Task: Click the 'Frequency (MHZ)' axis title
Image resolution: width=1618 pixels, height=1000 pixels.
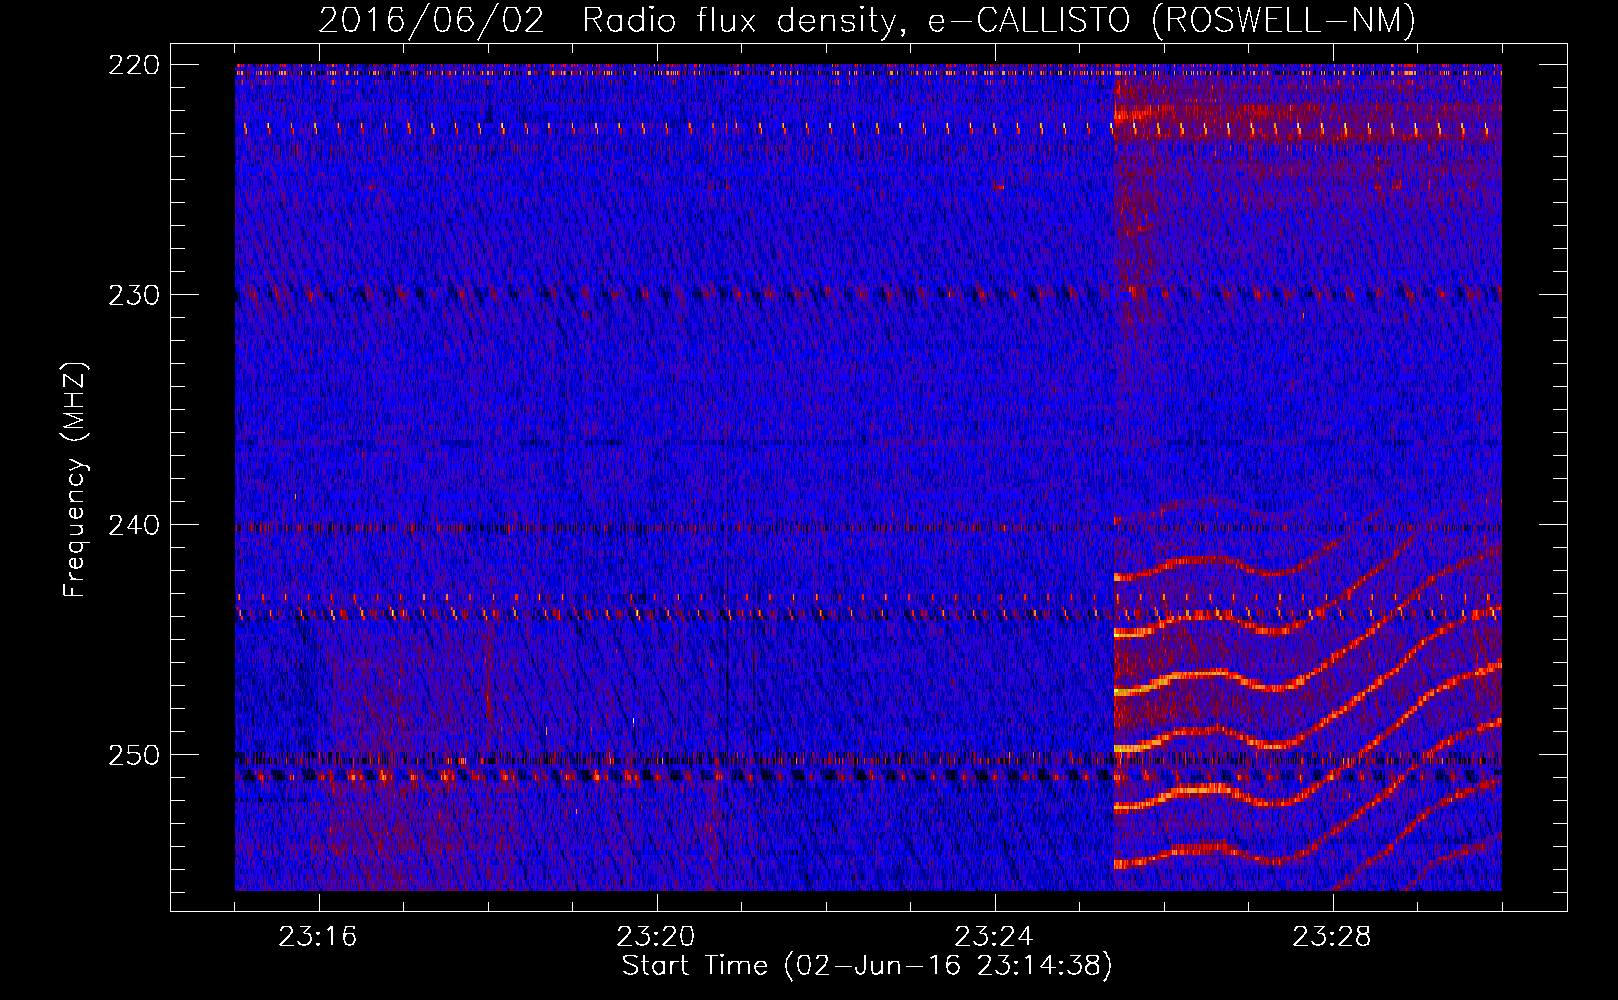Action: [x=75, y=480]
